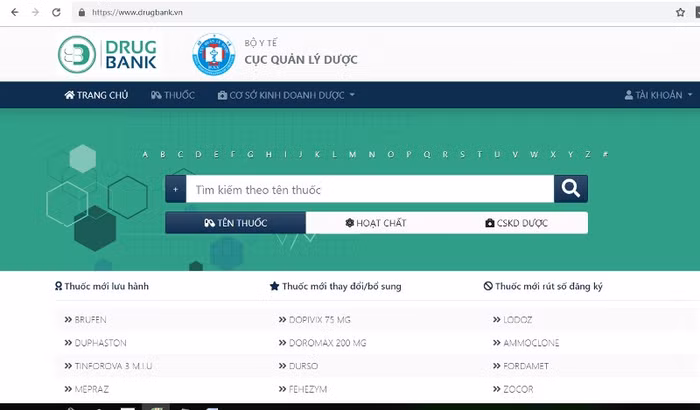Filter drugs by letter X

coord(553,155)
